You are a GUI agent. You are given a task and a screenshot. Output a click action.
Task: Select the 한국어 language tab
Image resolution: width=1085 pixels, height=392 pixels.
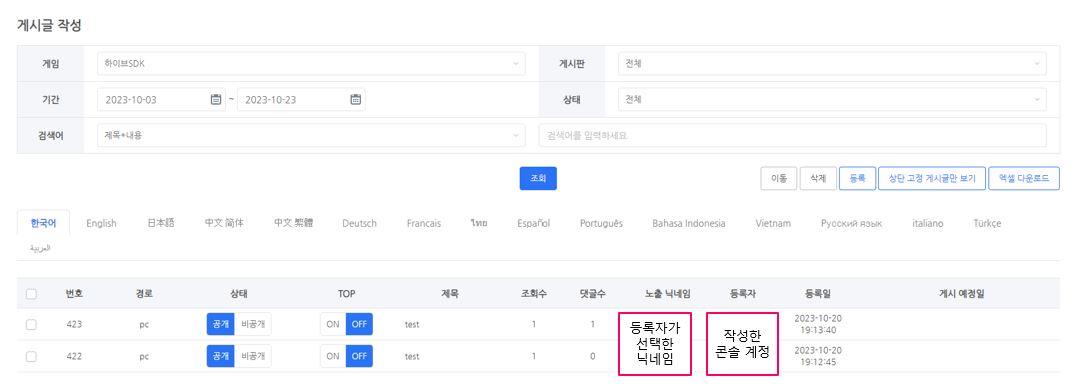(44, 223)
